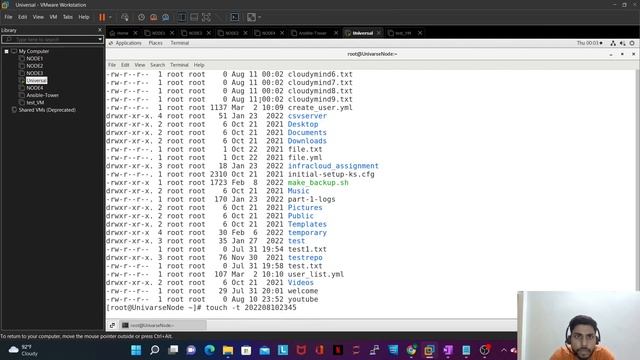Switch to the Ansible-Tower VM tab
Image resolution: width=640 pixels, height=360 pixels.
312,33
